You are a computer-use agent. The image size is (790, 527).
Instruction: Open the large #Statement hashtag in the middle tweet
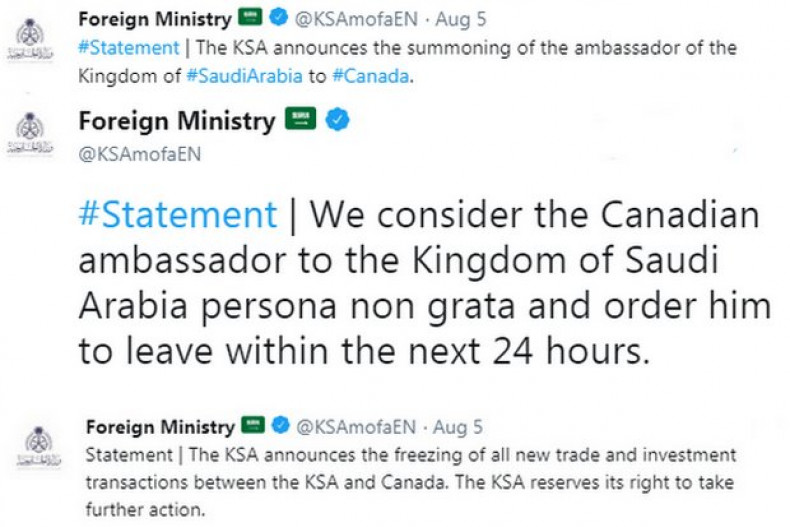point(176,215)
